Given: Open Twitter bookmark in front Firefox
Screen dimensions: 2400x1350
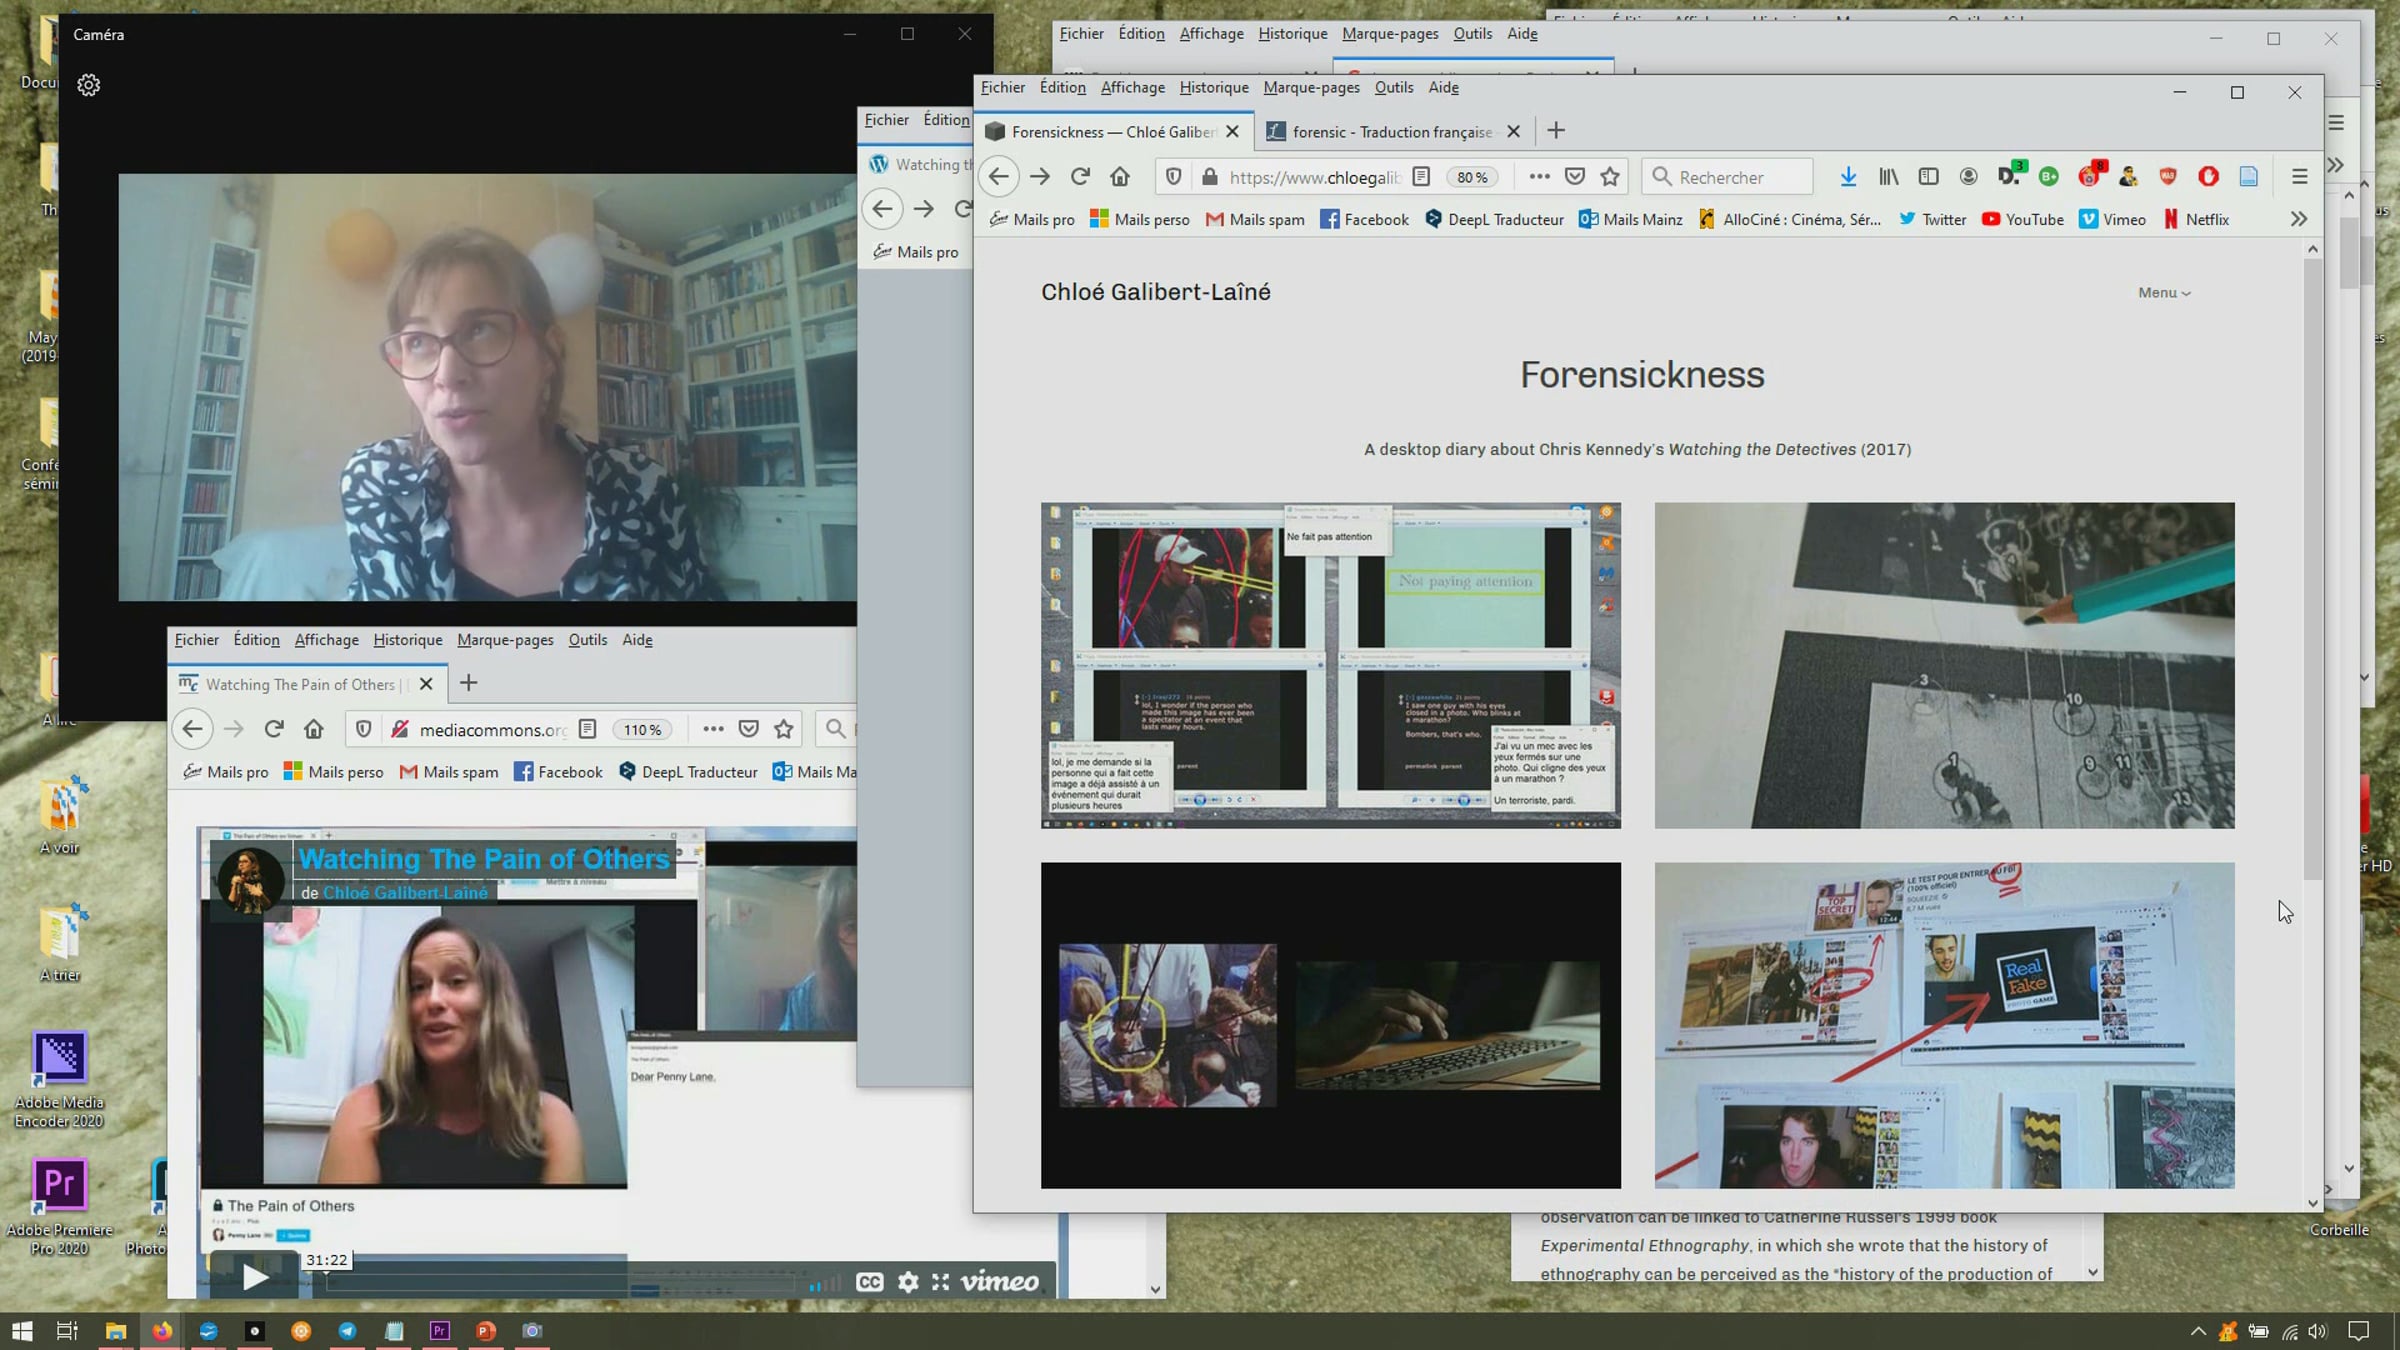Looking at the screenshot, I should (1932, 219).
